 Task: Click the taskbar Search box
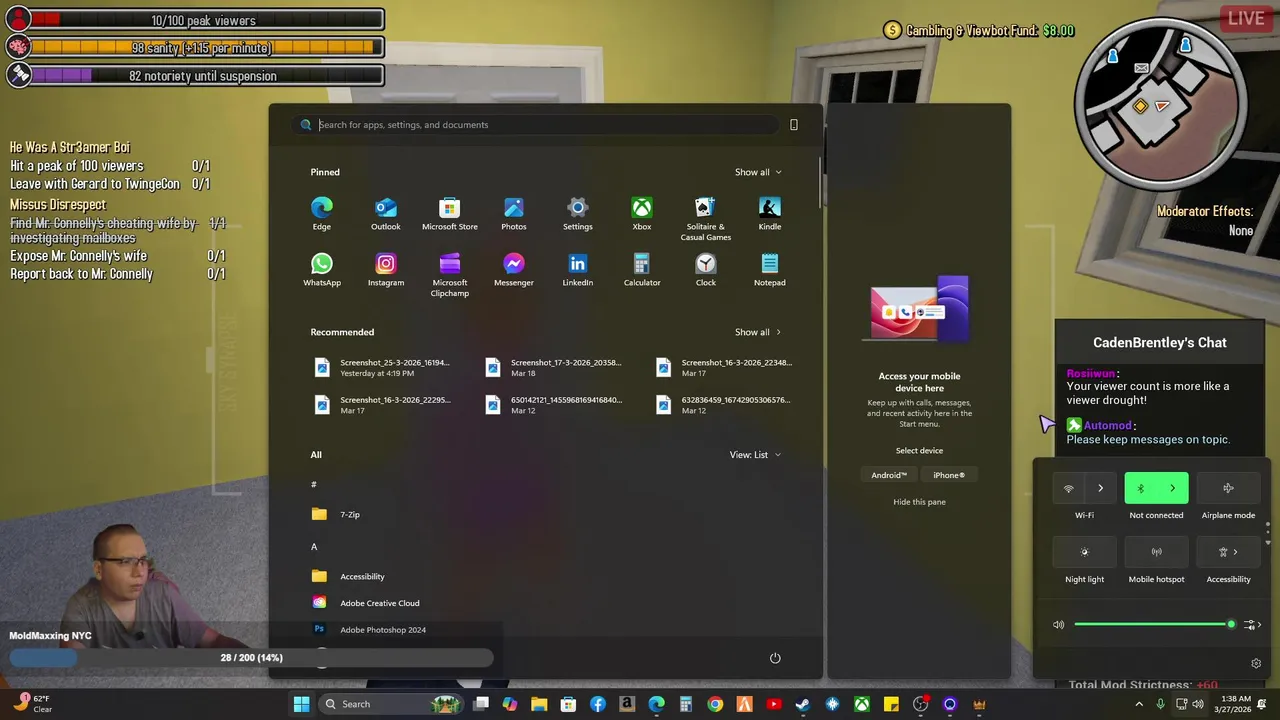(x=393, y=704)
